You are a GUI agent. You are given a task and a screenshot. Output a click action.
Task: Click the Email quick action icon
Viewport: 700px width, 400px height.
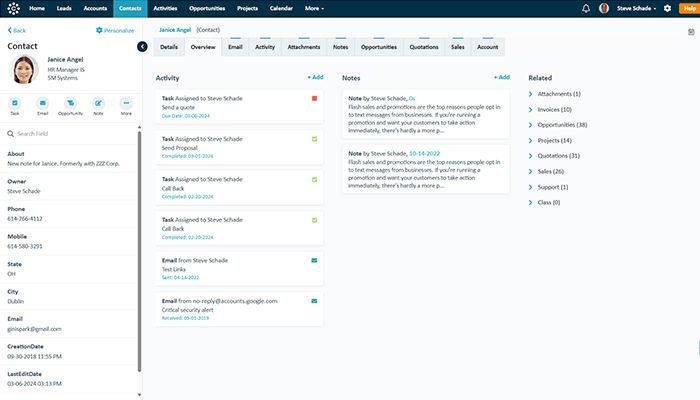click(x=42, y=104)
